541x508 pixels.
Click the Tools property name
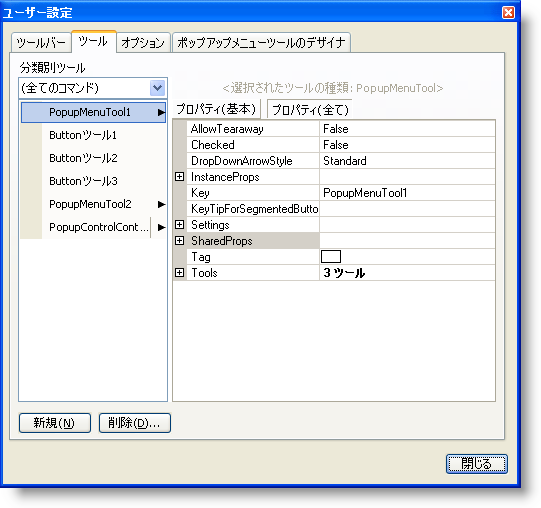tap(204, 273)
